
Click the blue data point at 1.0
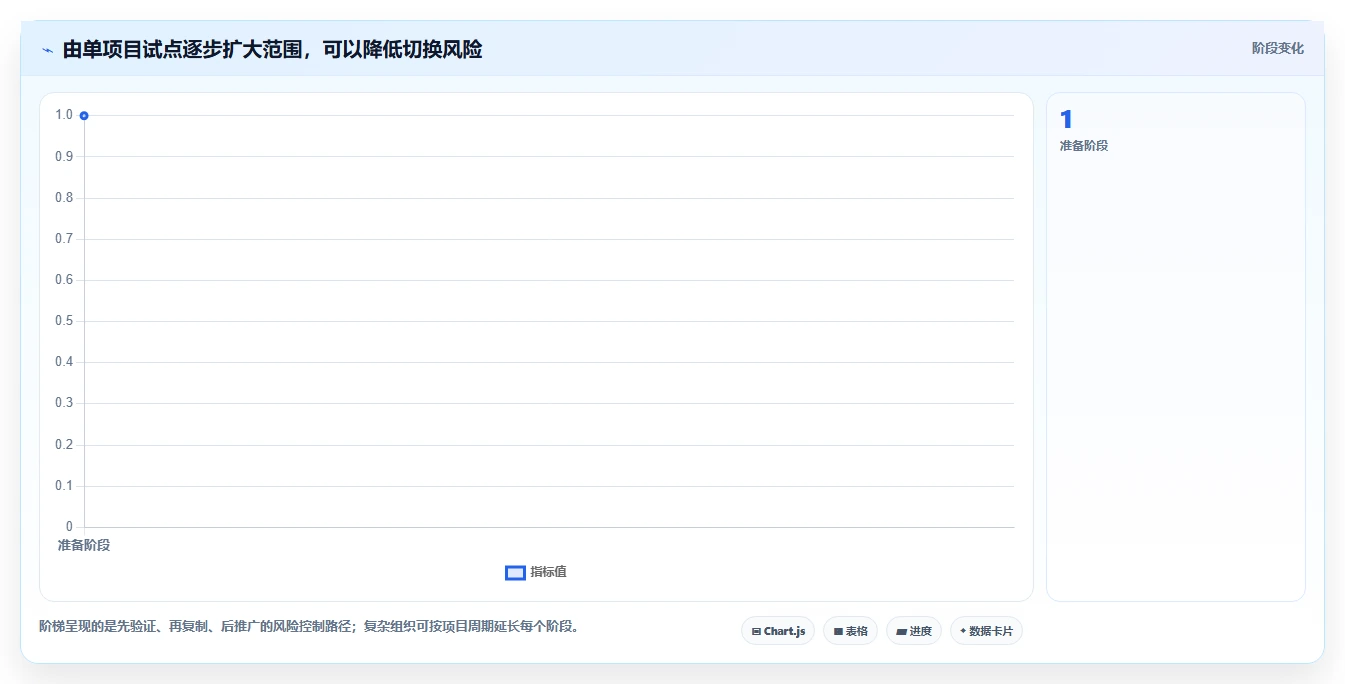[84, 116]
